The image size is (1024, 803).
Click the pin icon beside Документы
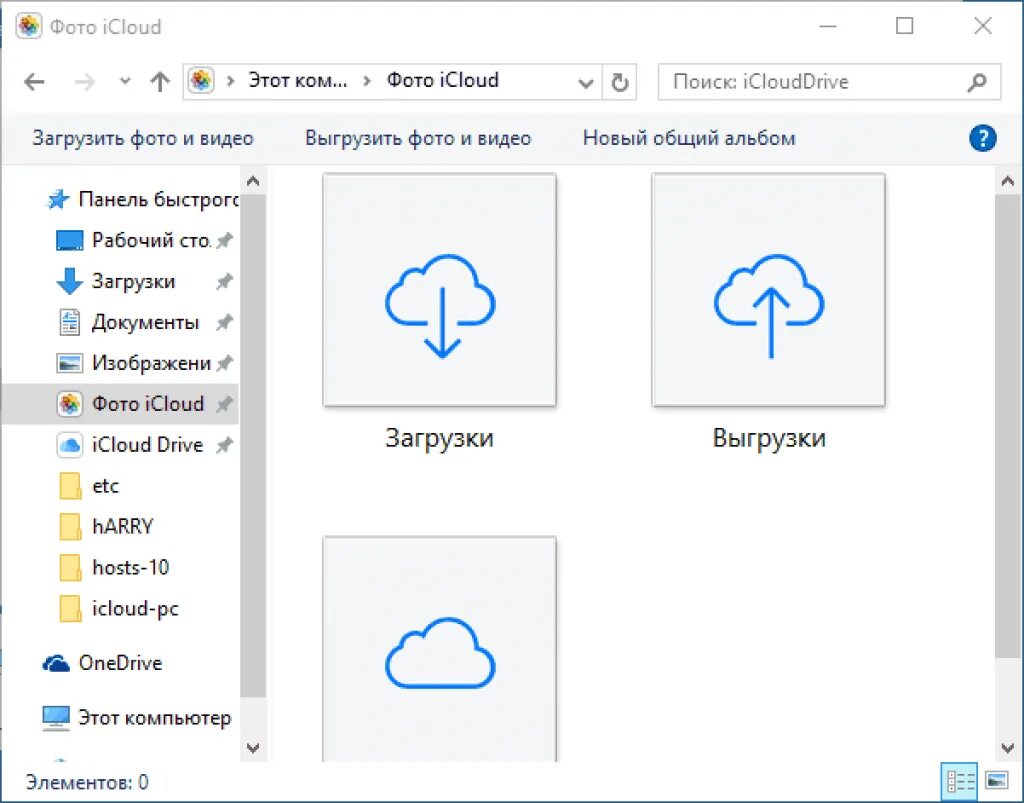(225, 323)
